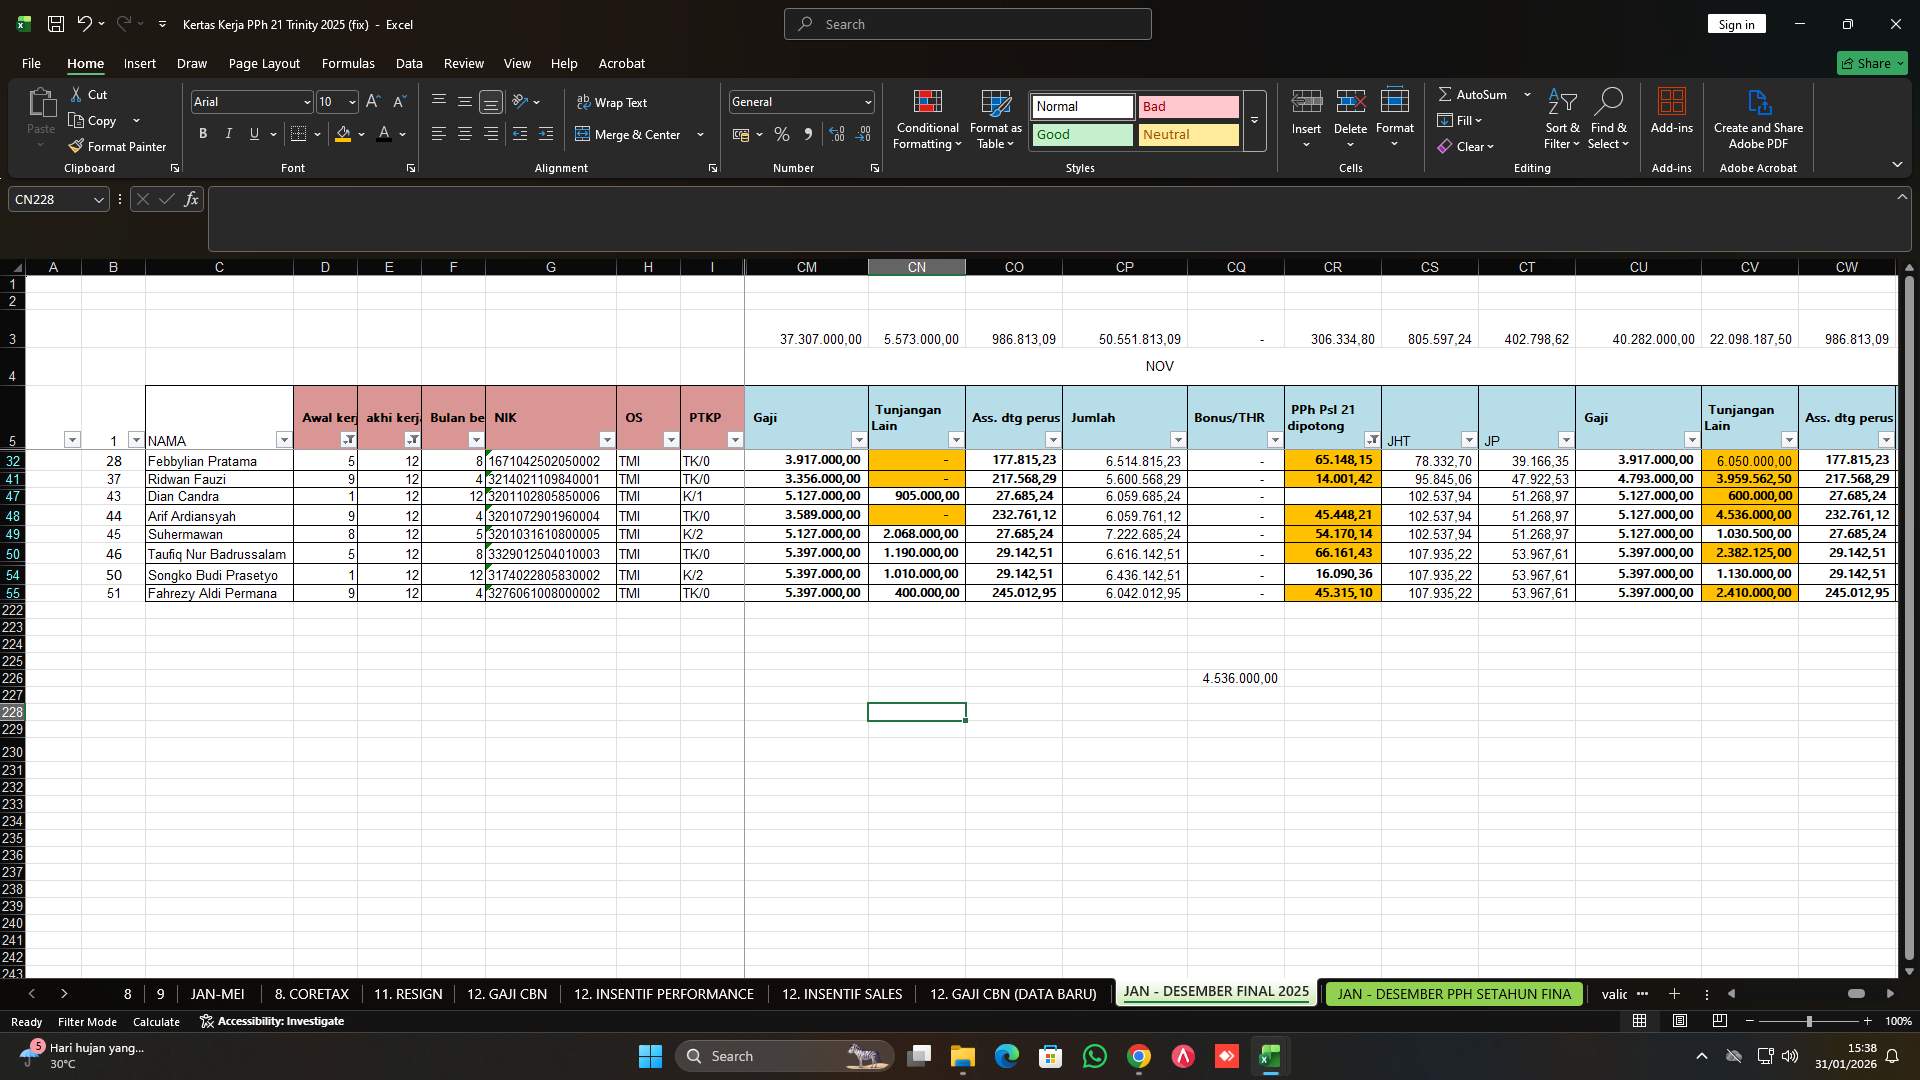
Task: Switch to the Formulas ribbon tab
Action: point(347,63)
